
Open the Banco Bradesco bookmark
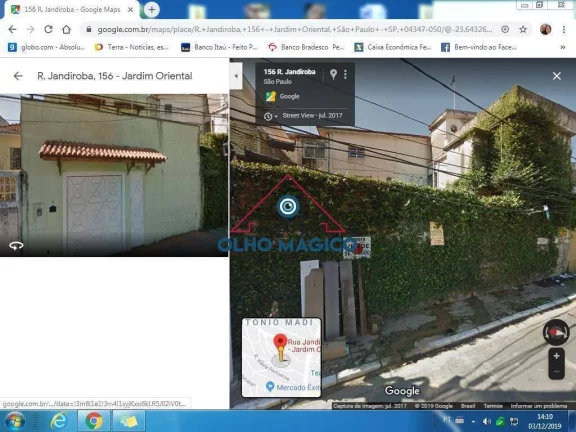tap(306, 47)
